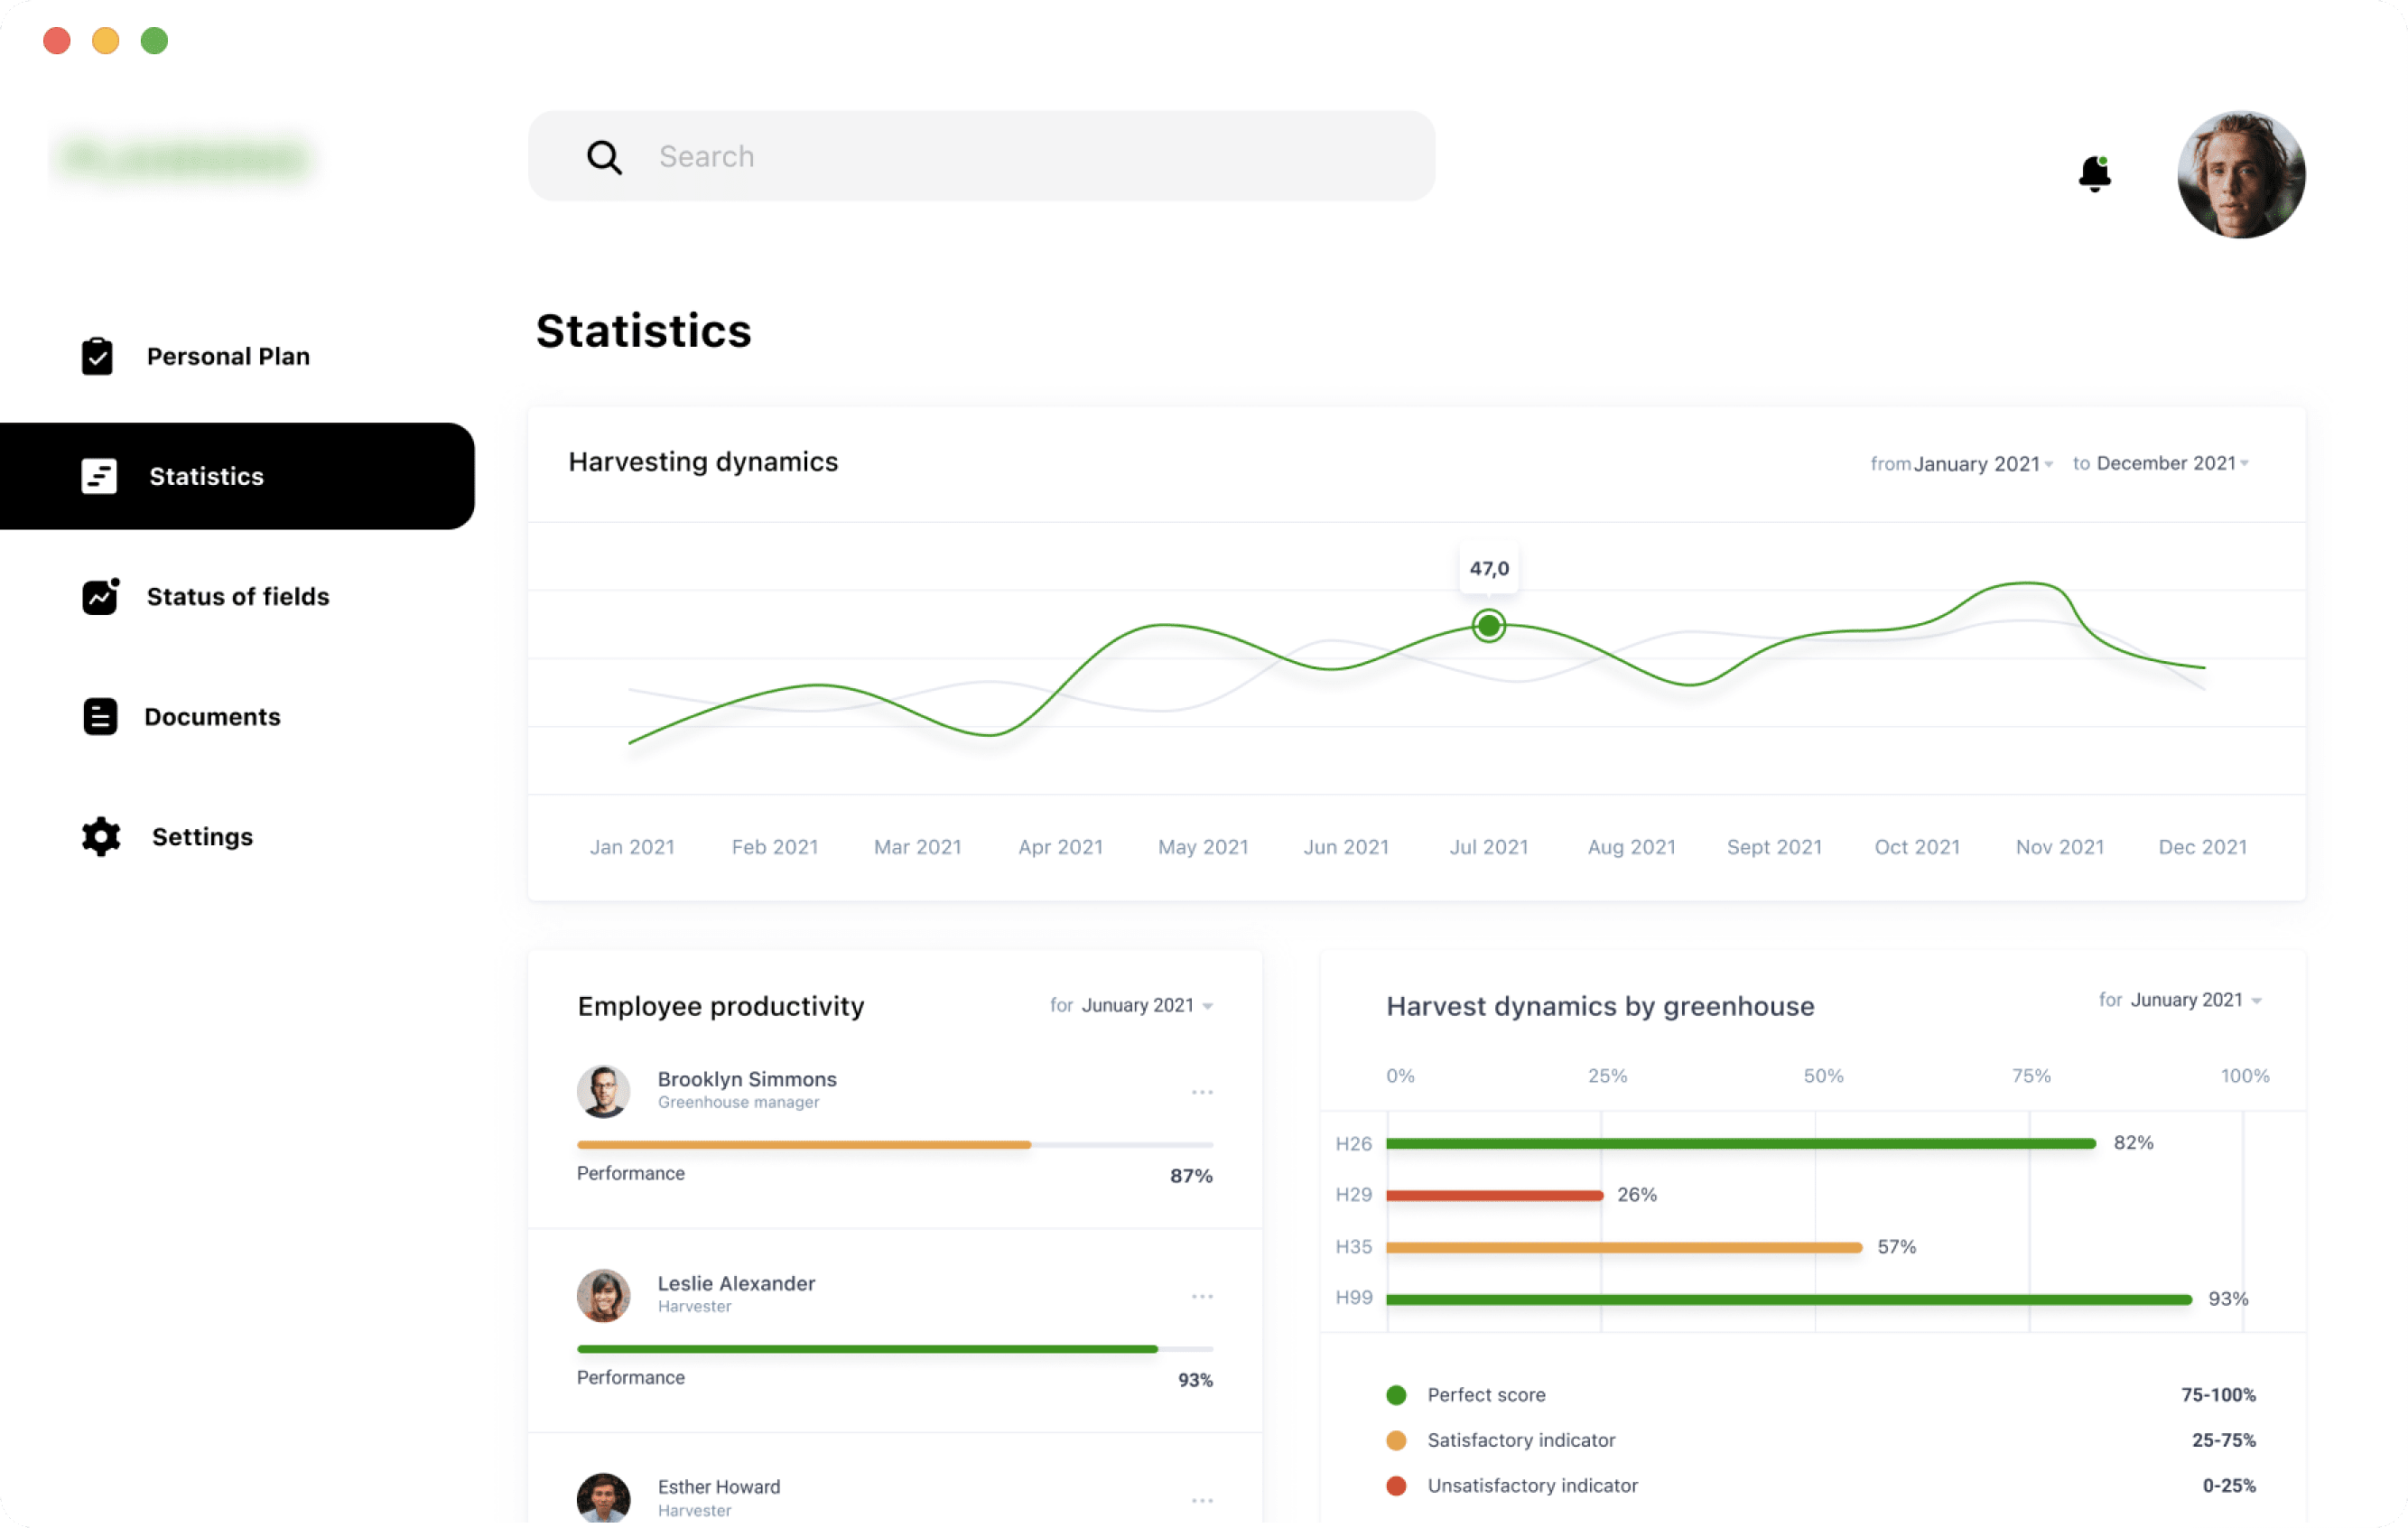The image size is (2408, 1528).
Task: Click Brooklyn Simmons' avatar photo
Action: click(x=603, y=1091)
